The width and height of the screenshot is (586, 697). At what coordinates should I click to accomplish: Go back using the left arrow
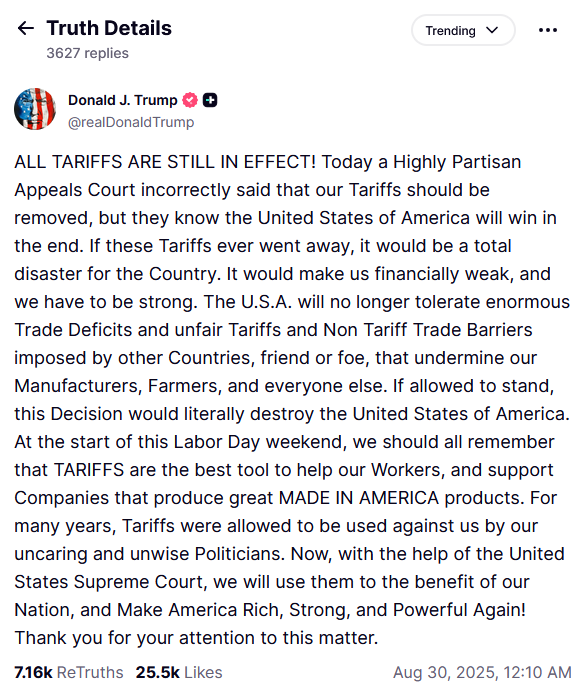[x=26, y=28]
